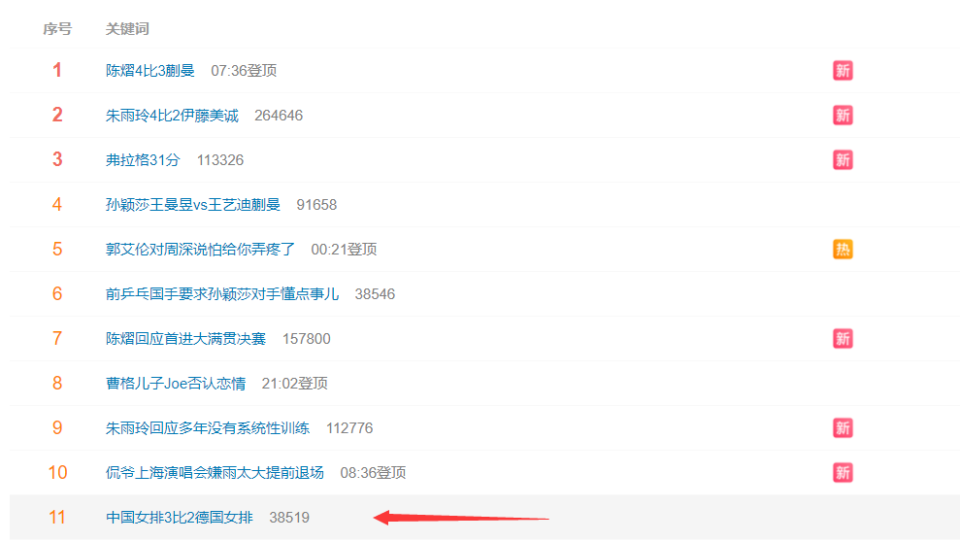Click the 新 badge on the 侃爷上海演唱会 row
The height and width of the screenshot is (541, 960).
click(842, 472)
